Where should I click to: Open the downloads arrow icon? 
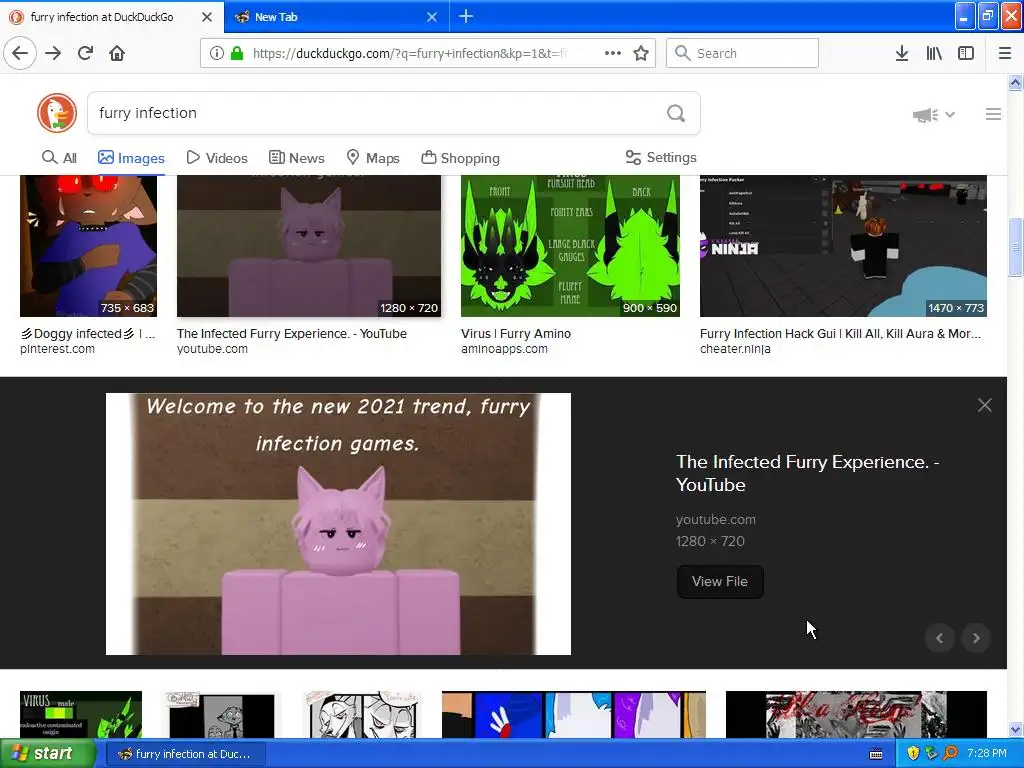902,53
